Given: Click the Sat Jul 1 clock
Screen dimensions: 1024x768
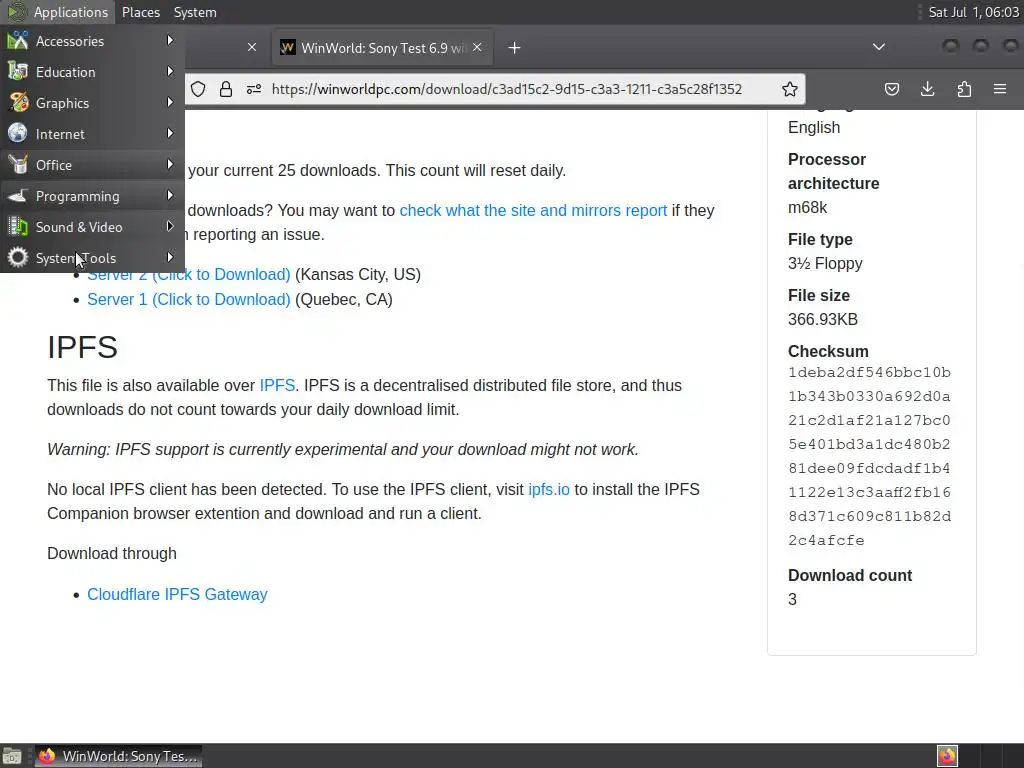Looking at the screenshot, I should [973, 12].
